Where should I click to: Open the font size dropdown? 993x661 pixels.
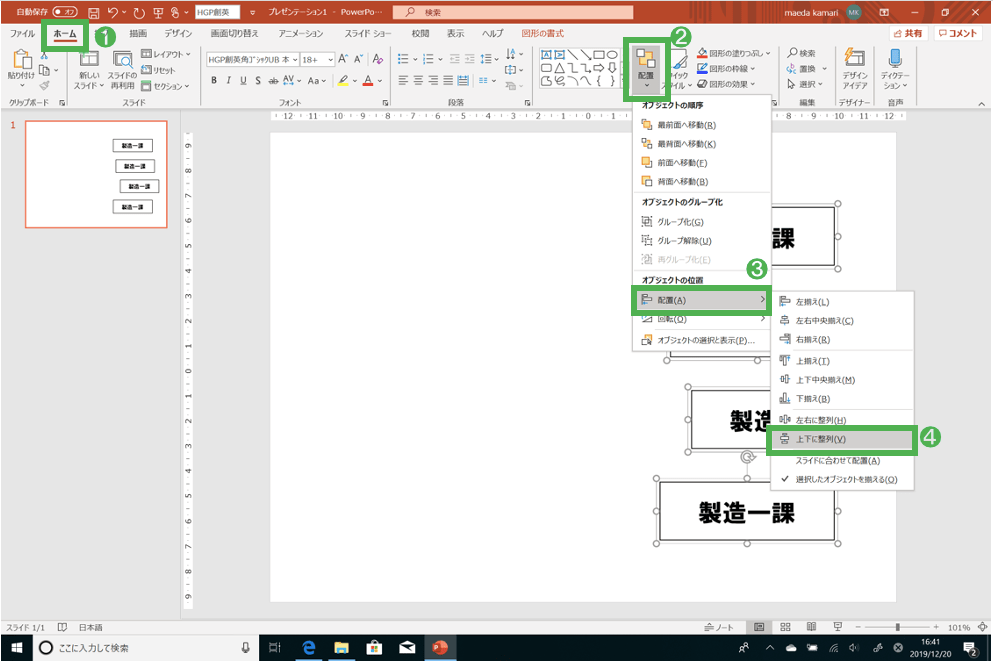pos(331,60)
